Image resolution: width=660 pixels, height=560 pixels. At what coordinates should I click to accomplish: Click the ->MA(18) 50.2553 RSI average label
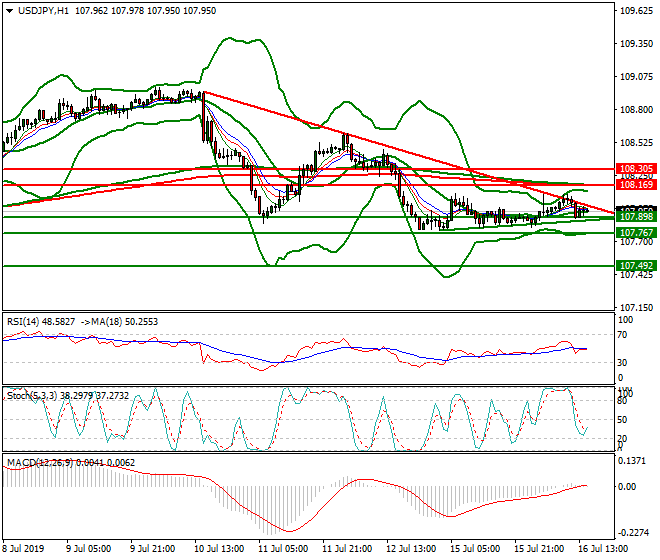119,322
